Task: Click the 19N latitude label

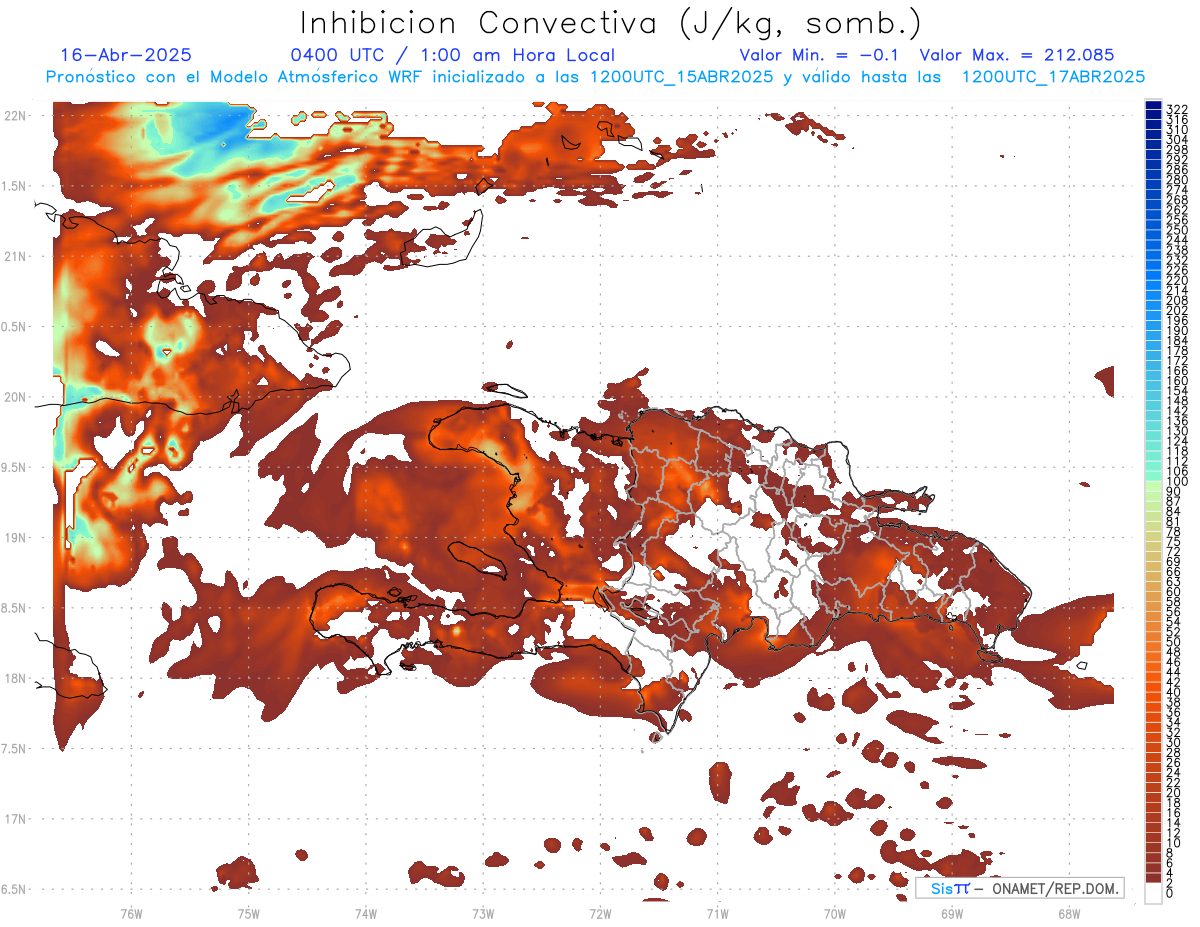Action: pos(17,538)
